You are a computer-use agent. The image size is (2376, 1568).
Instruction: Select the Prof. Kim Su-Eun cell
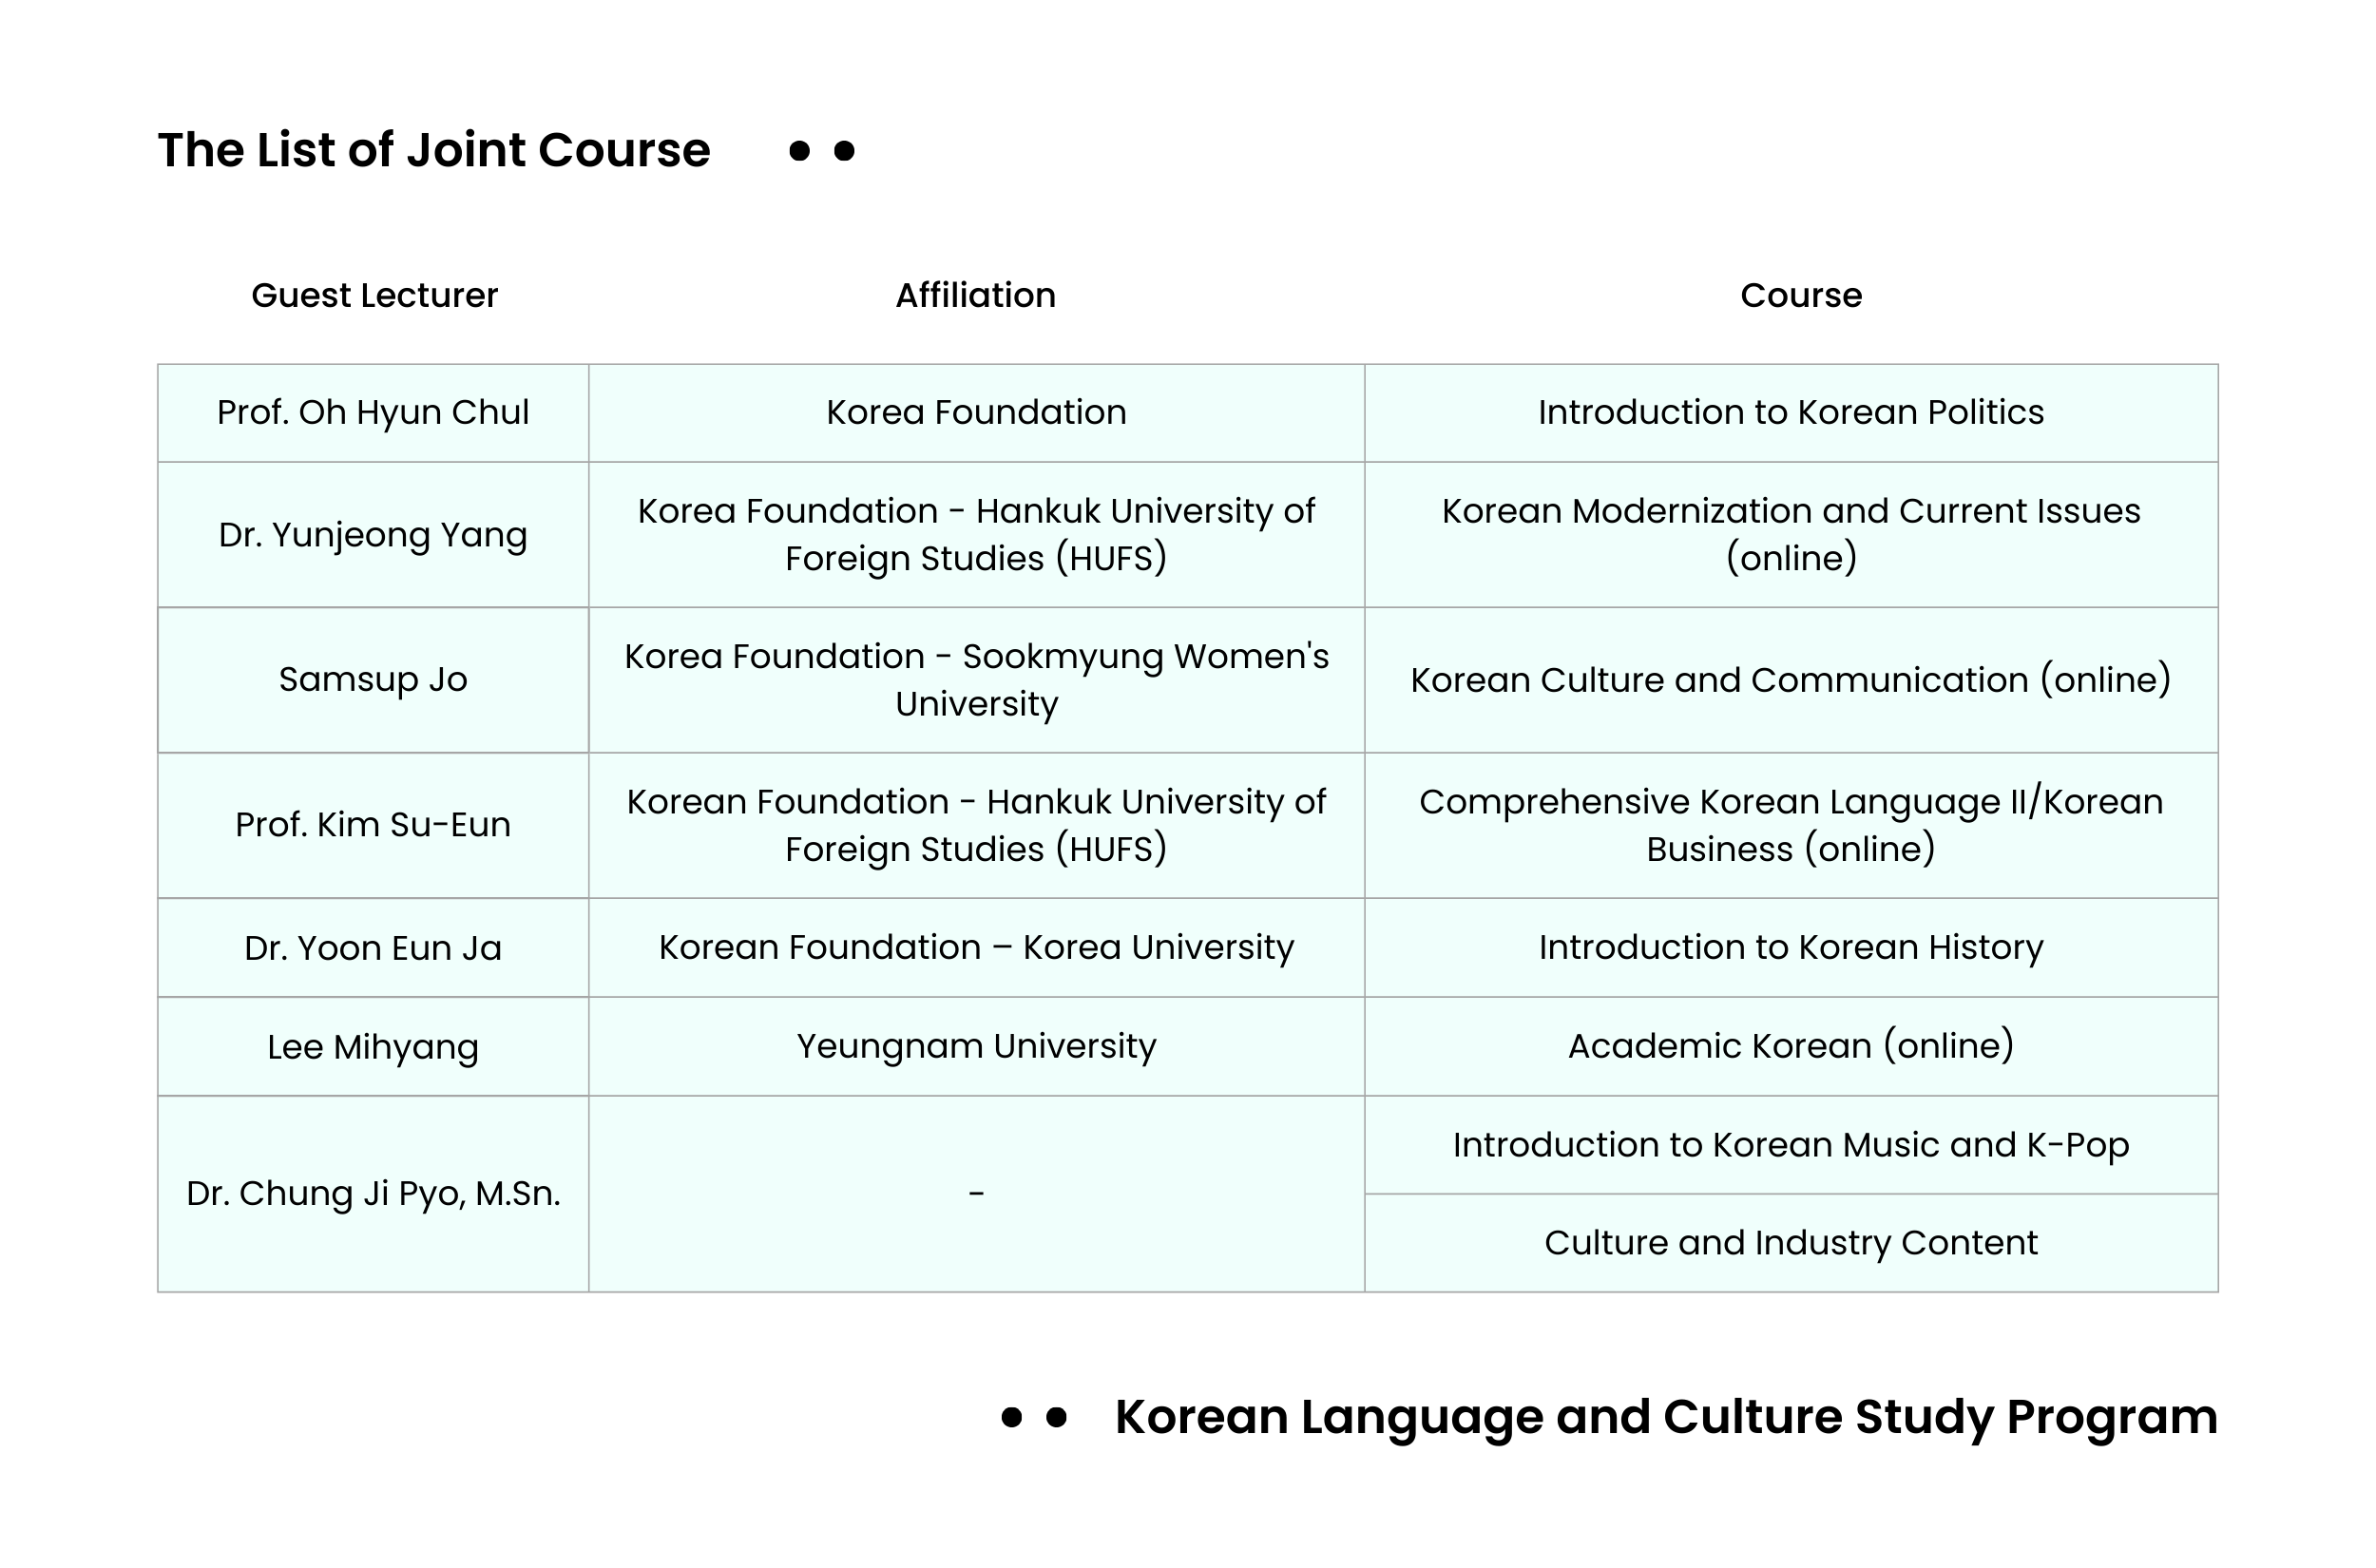[x=373, y=825]
